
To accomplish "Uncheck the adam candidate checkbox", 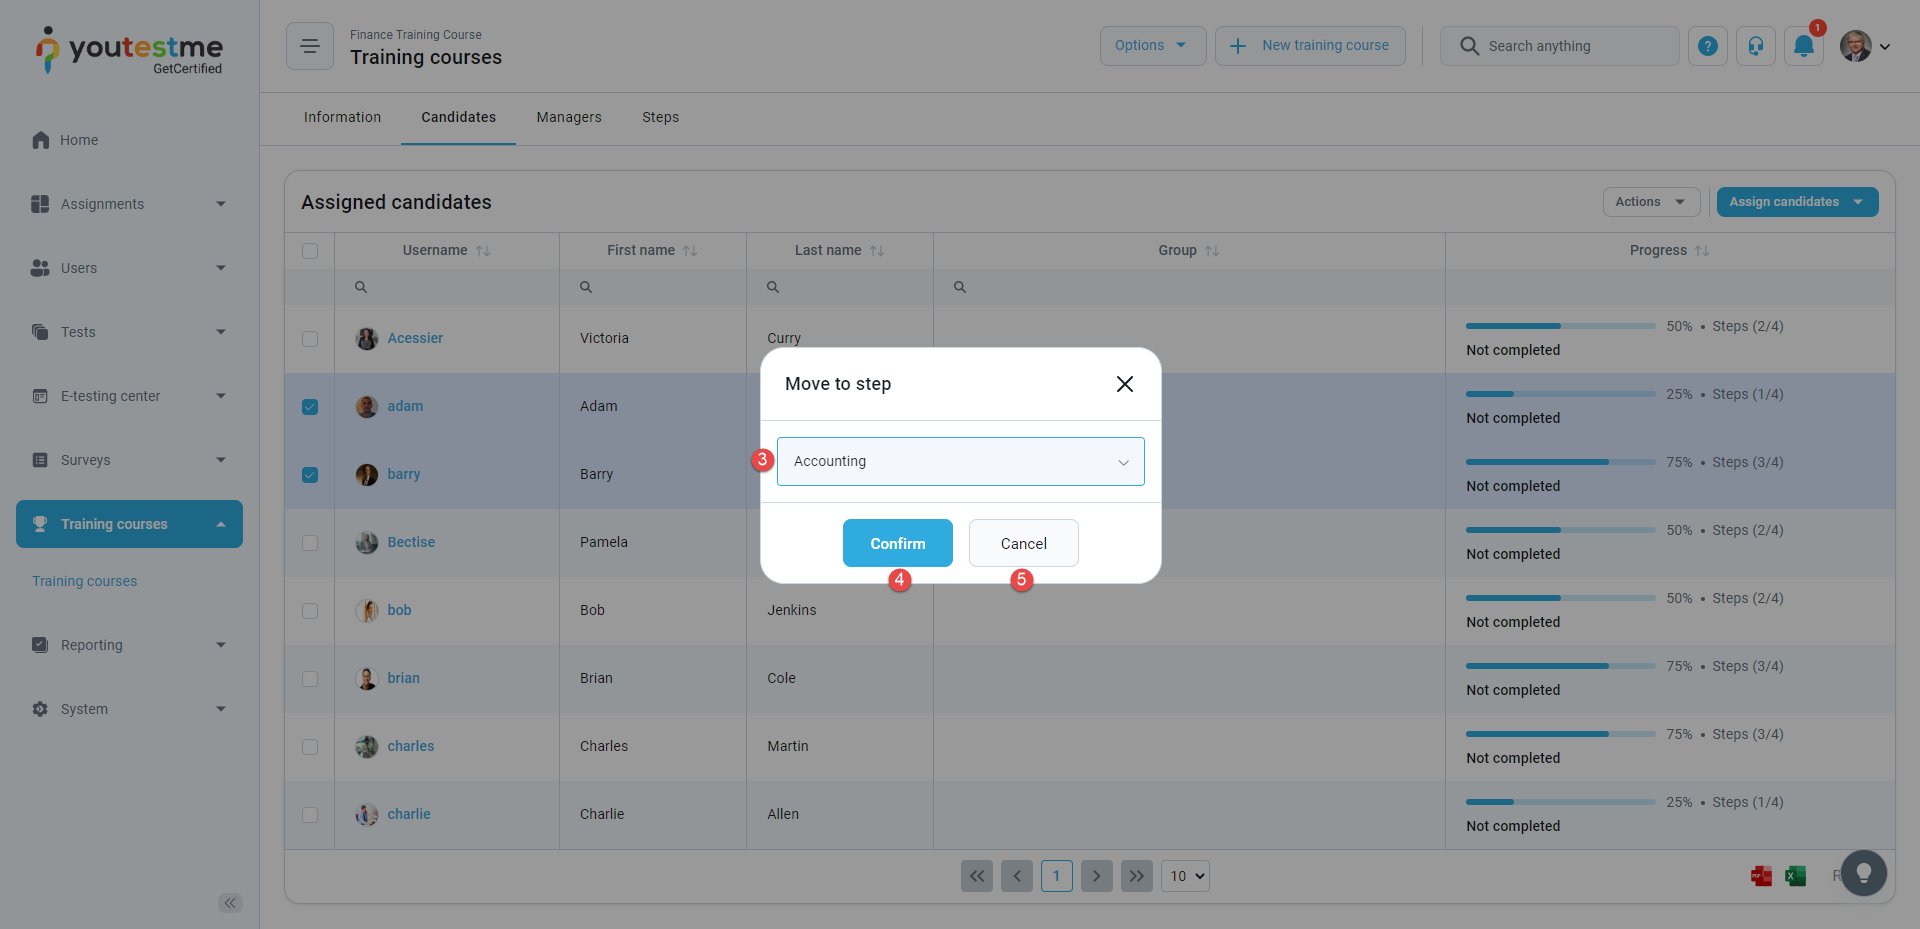I will pos(310,407).
